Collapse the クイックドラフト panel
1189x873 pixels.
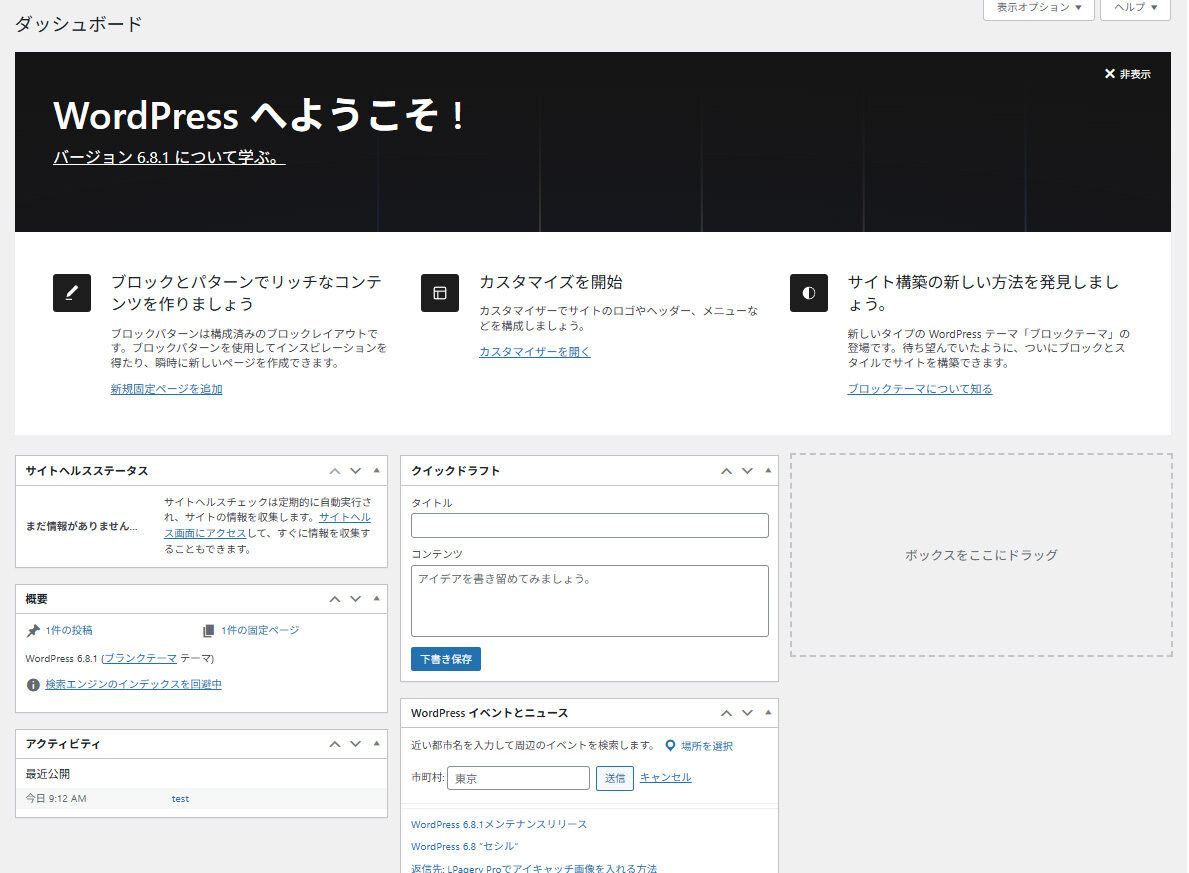click(x=768, y=471)
